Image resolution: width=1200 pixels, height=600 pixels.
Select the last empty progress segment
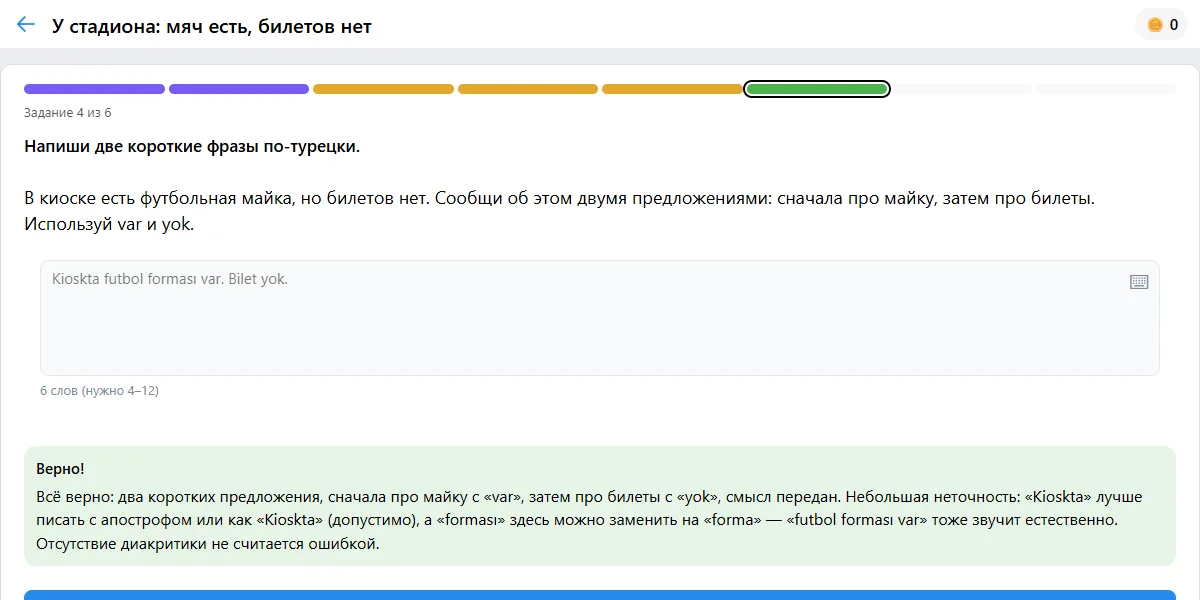(1106, 89)
